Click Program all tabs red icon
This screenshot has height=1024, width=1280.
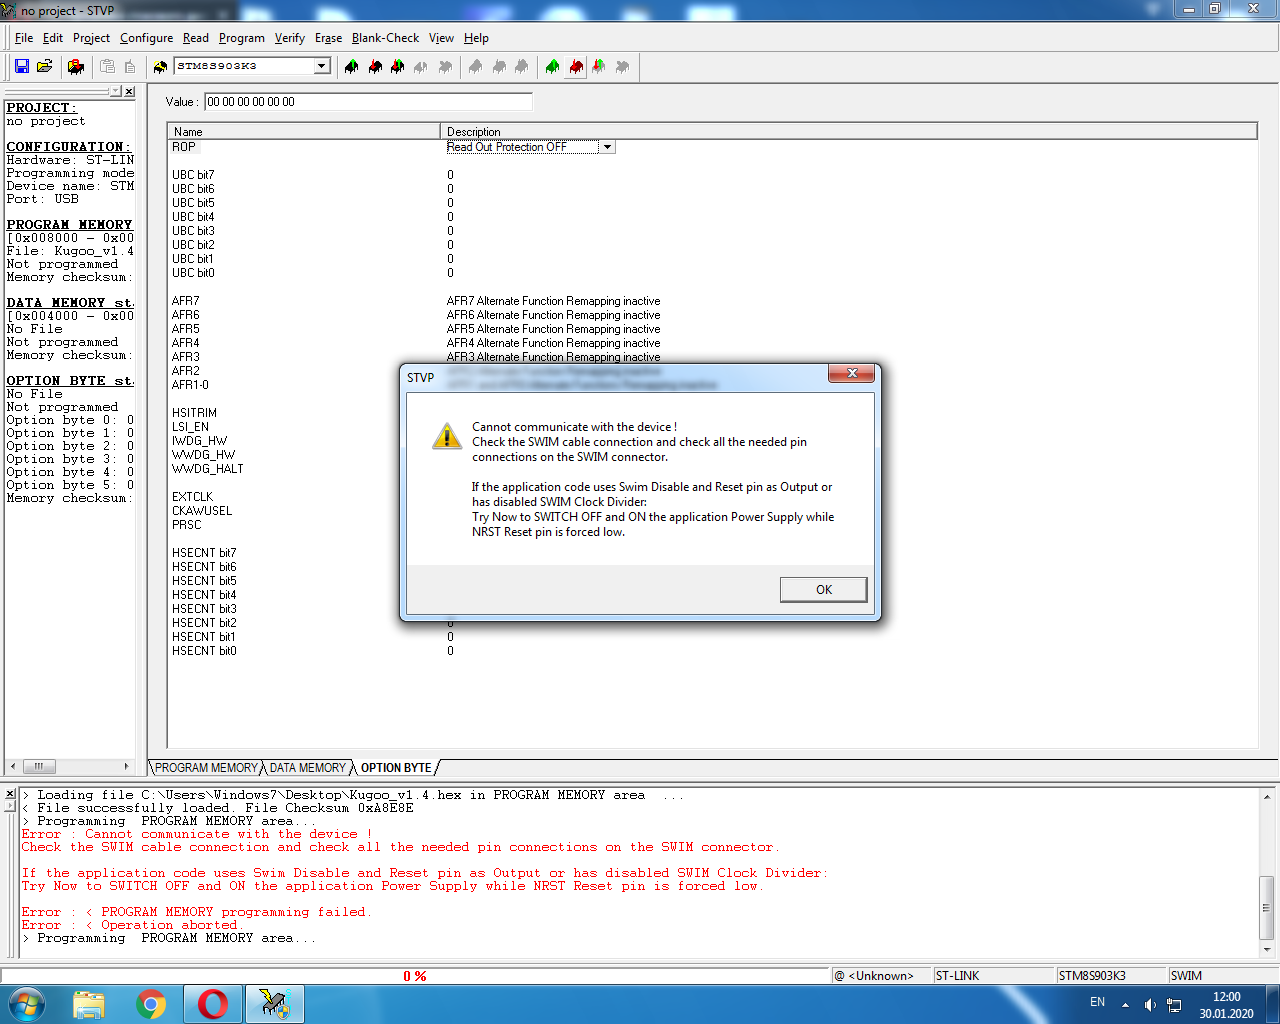(576, 67)
